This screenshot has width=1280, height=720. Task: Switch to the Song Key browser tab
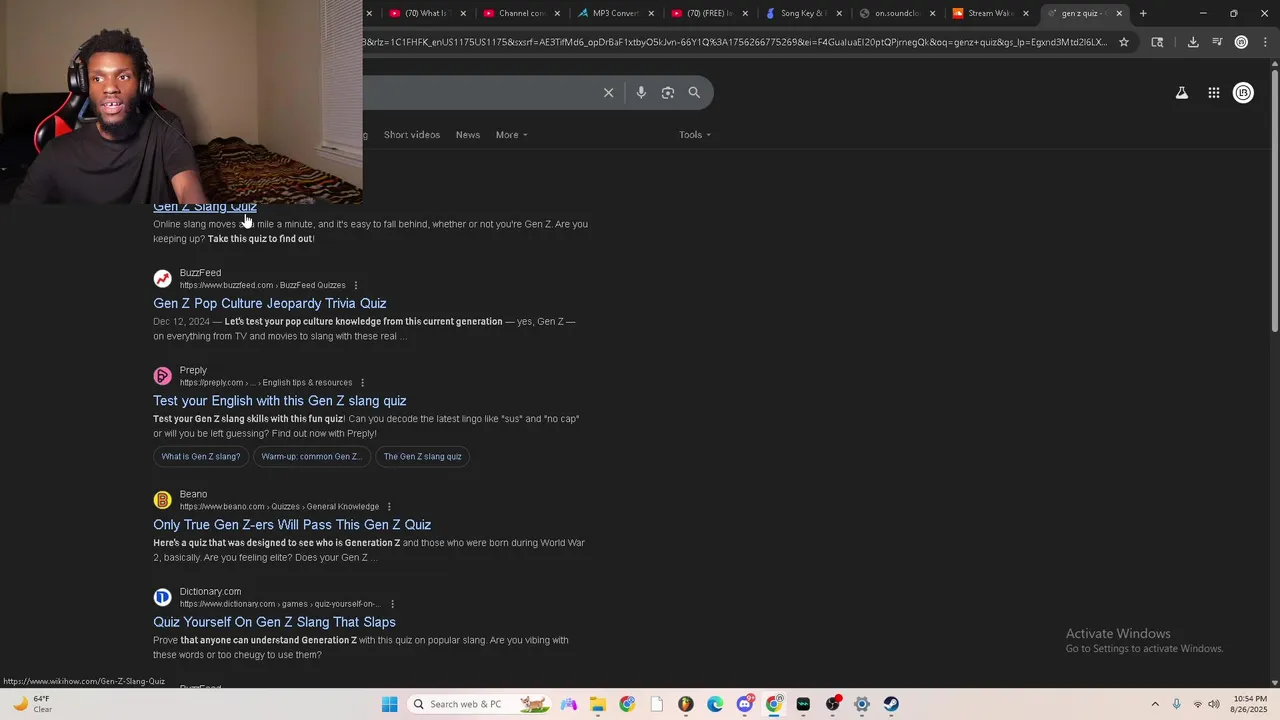(x=802, y=13)
